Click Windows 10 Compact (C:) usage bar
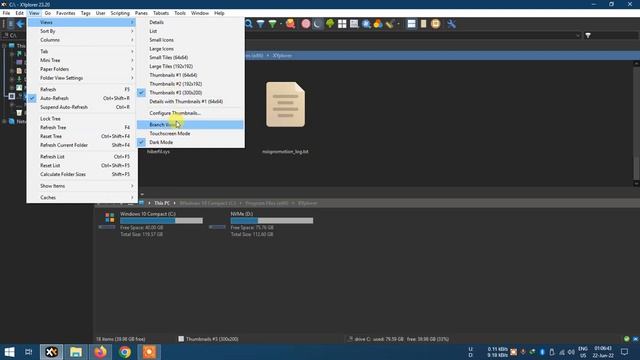 [x=161, y=221]
